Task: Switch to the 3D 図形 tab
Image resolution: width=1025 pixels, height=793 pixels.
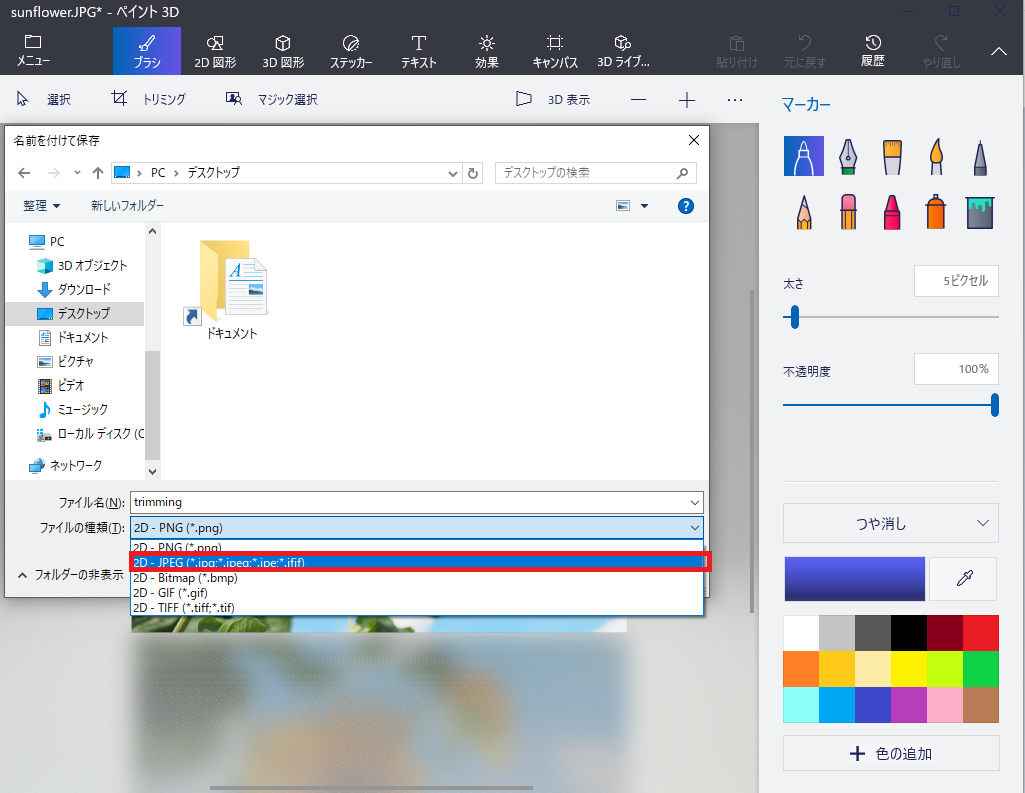Action: click(x=283, y=51)
